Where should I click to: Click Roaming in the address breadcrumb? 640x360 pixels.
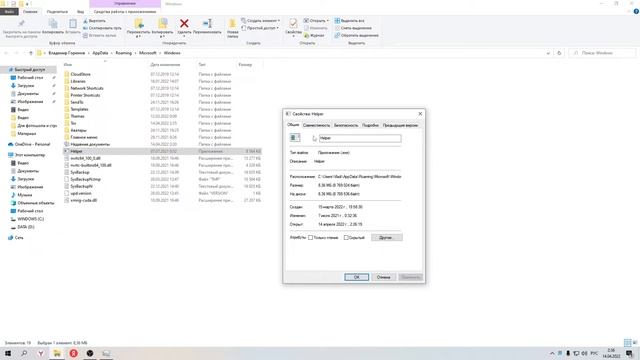[x=123, y=53]
